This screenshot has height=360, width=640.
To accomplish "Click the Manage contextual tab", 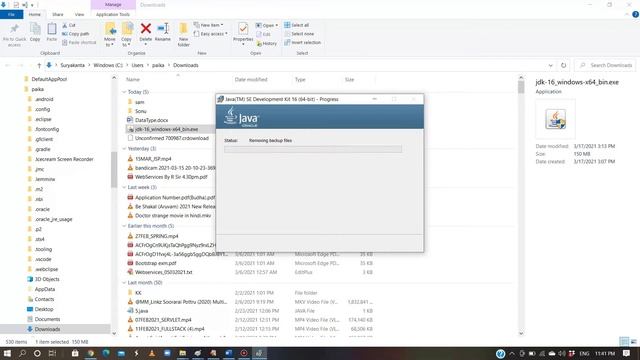I will click(x=113, y=4).
